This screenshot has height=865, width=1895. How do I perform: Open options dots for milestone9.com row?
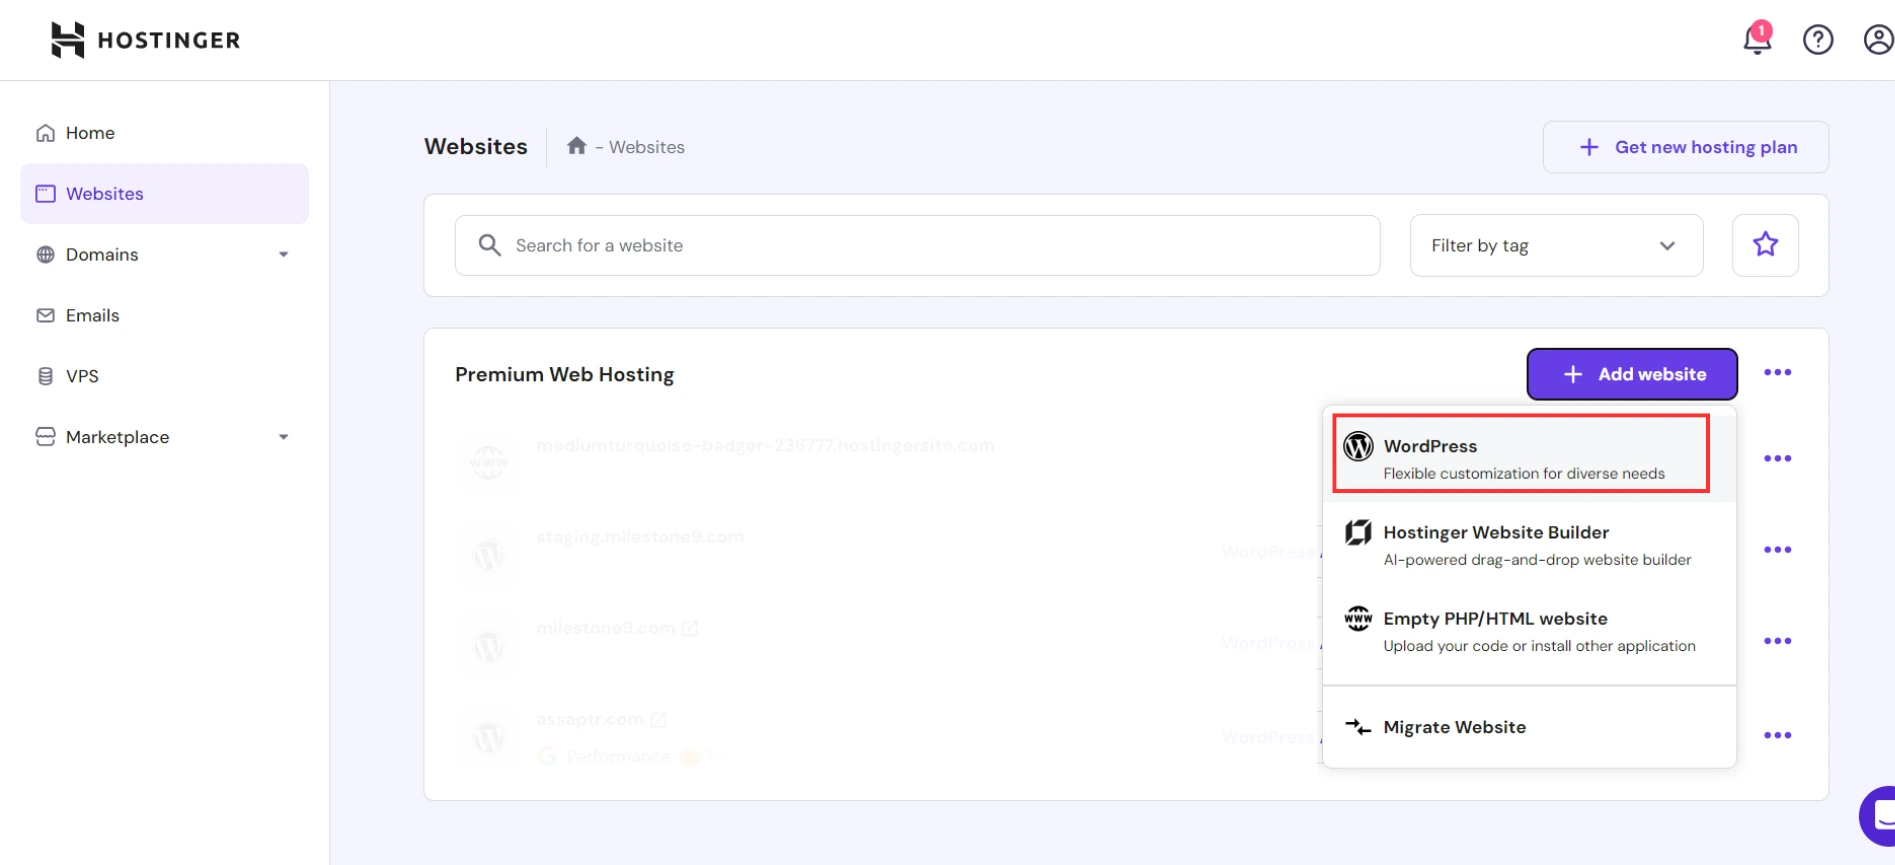coord(1777,641)
